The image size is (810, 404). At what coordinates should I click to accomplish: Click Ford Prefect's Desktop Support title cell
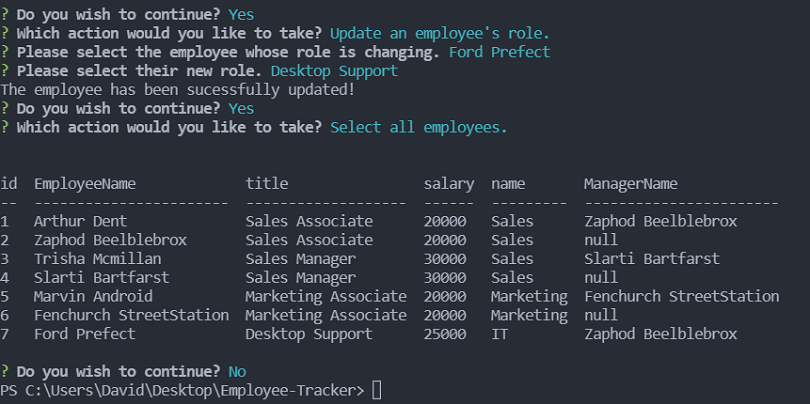click(309, 334)
